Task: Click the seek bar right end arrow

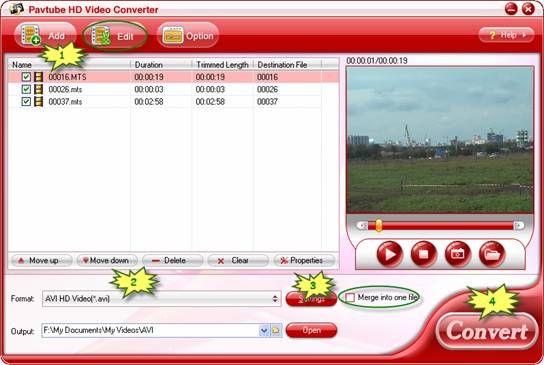Action: [519, 226]
